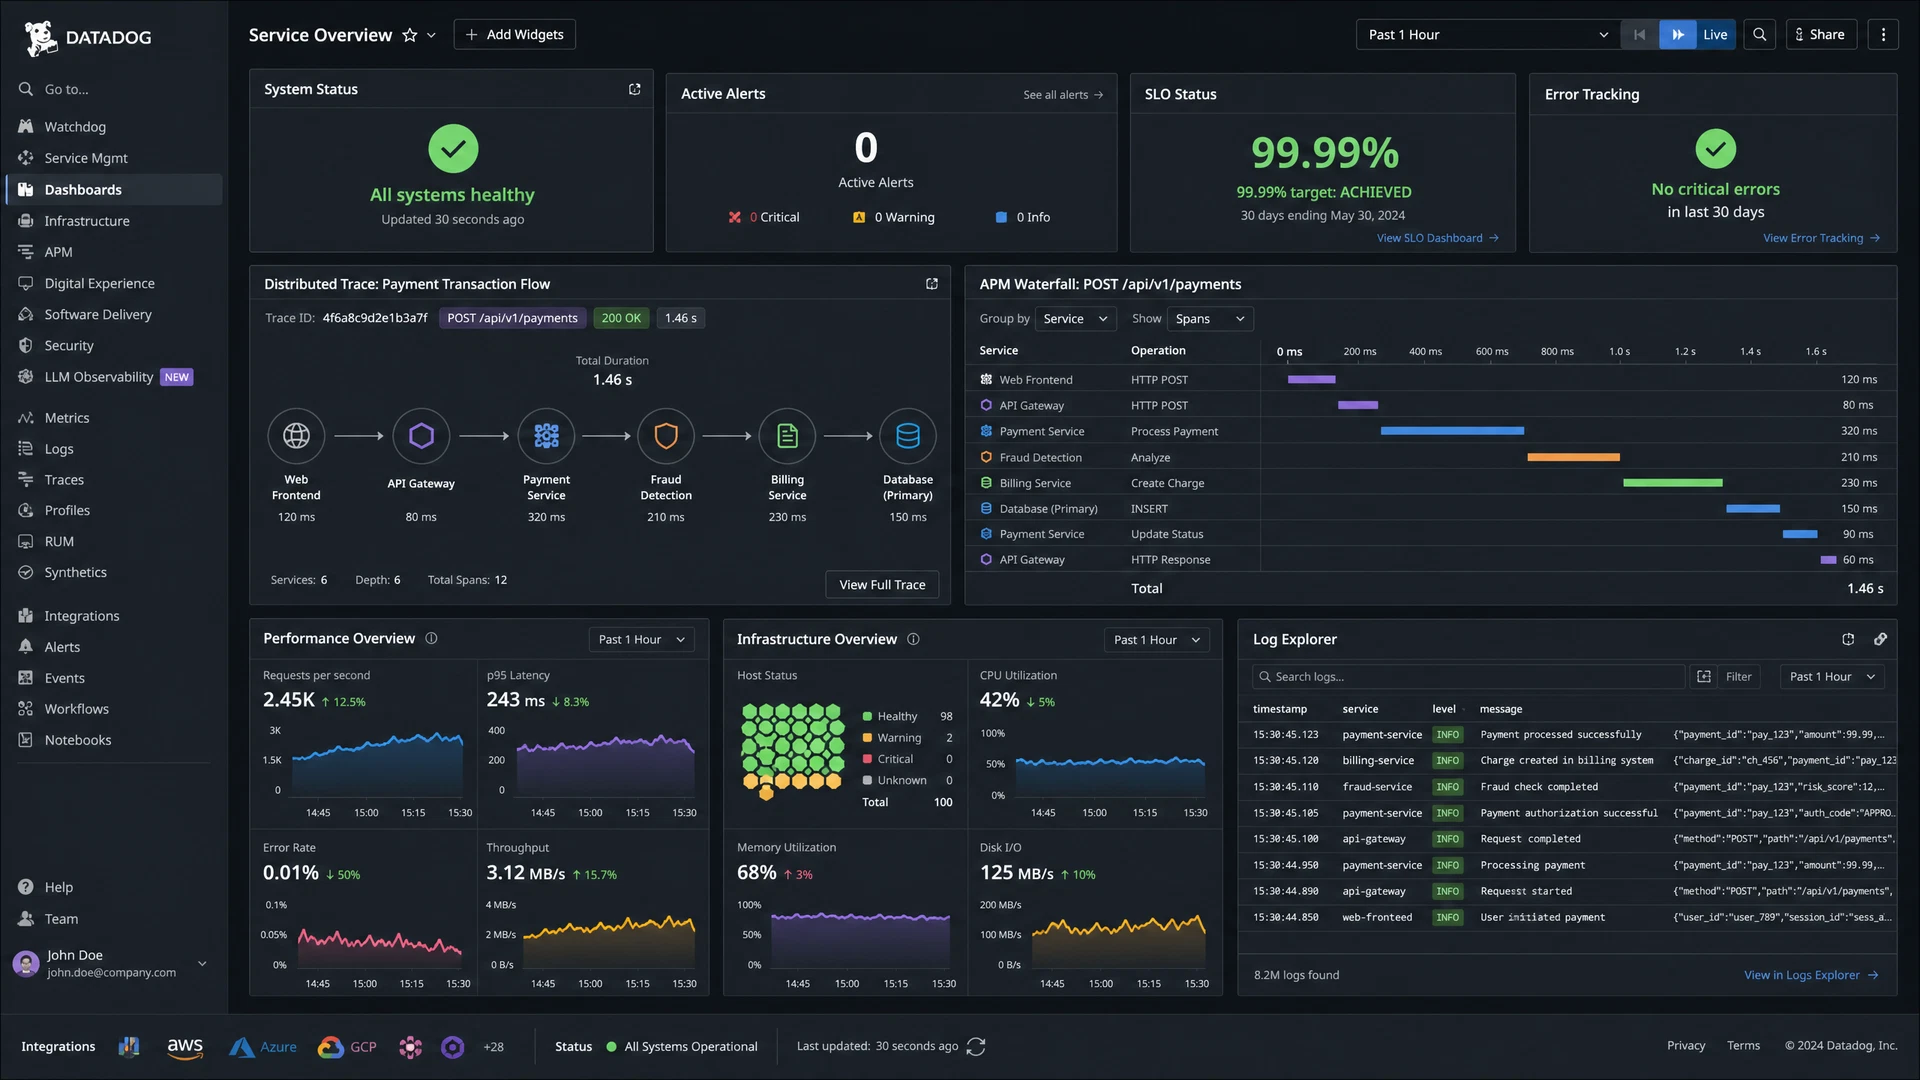Go to Infrastructure in sidebar

coord(87,221)
